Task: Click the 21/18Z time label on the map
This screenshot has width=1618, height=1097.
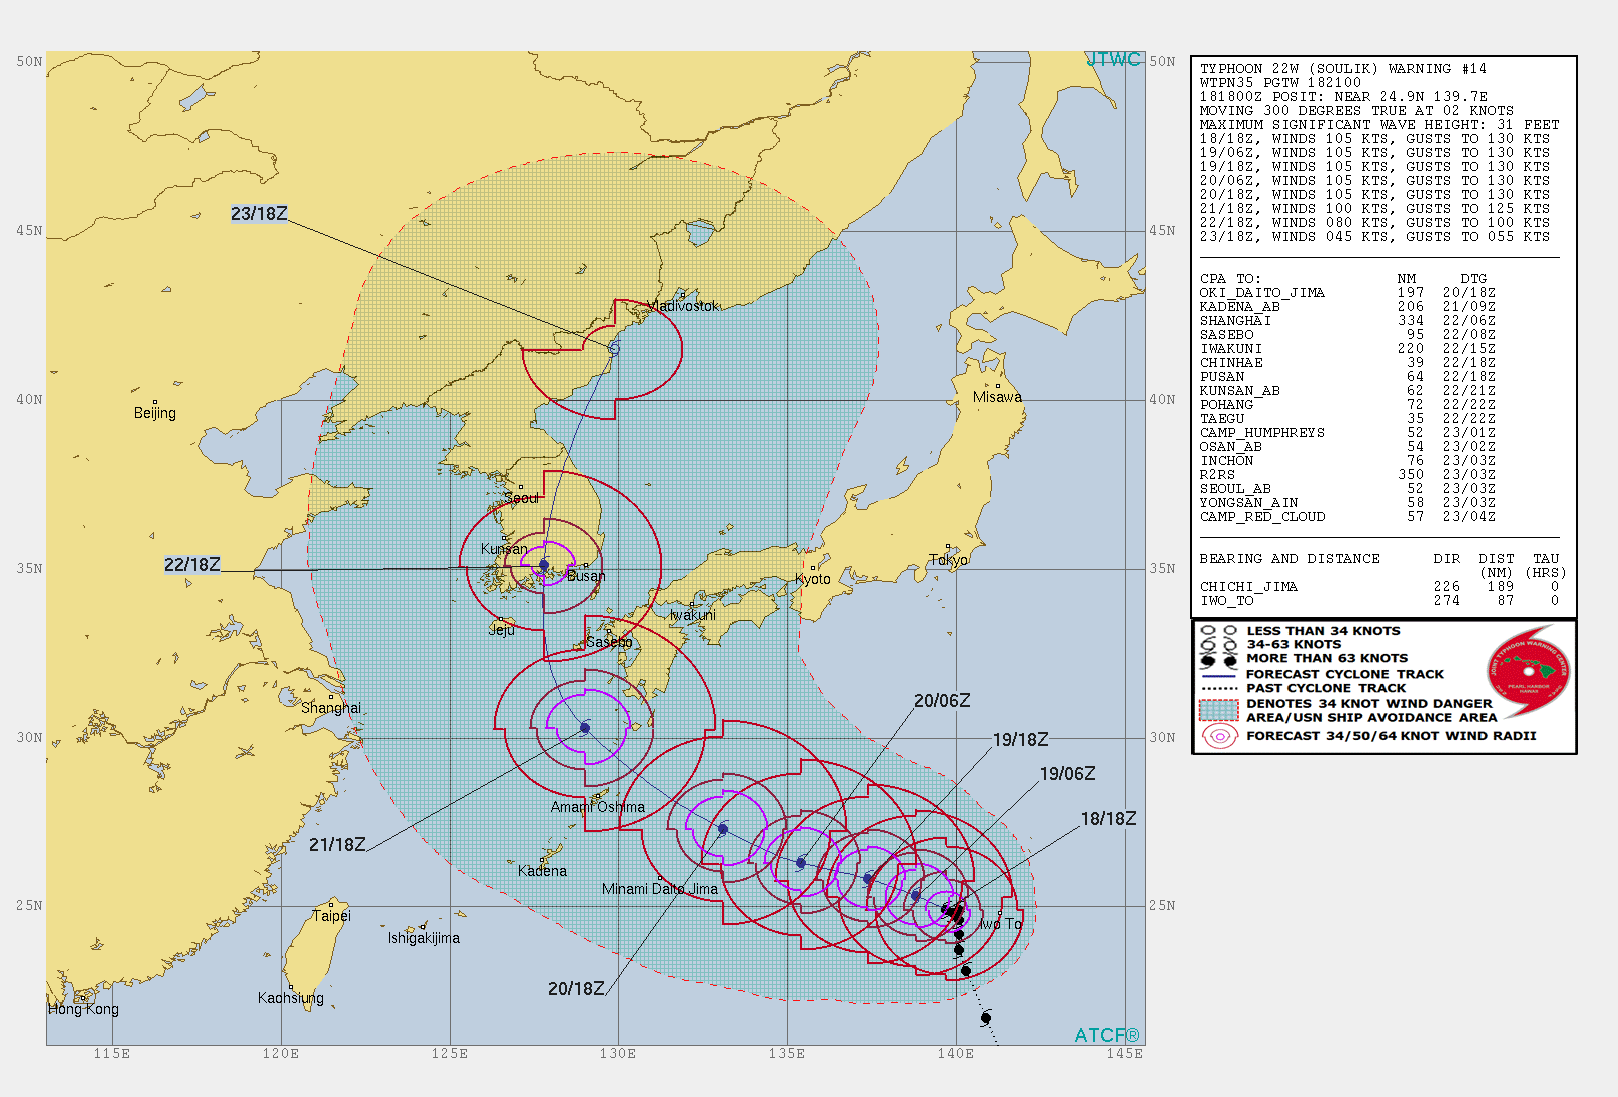Action: point(337,845)
